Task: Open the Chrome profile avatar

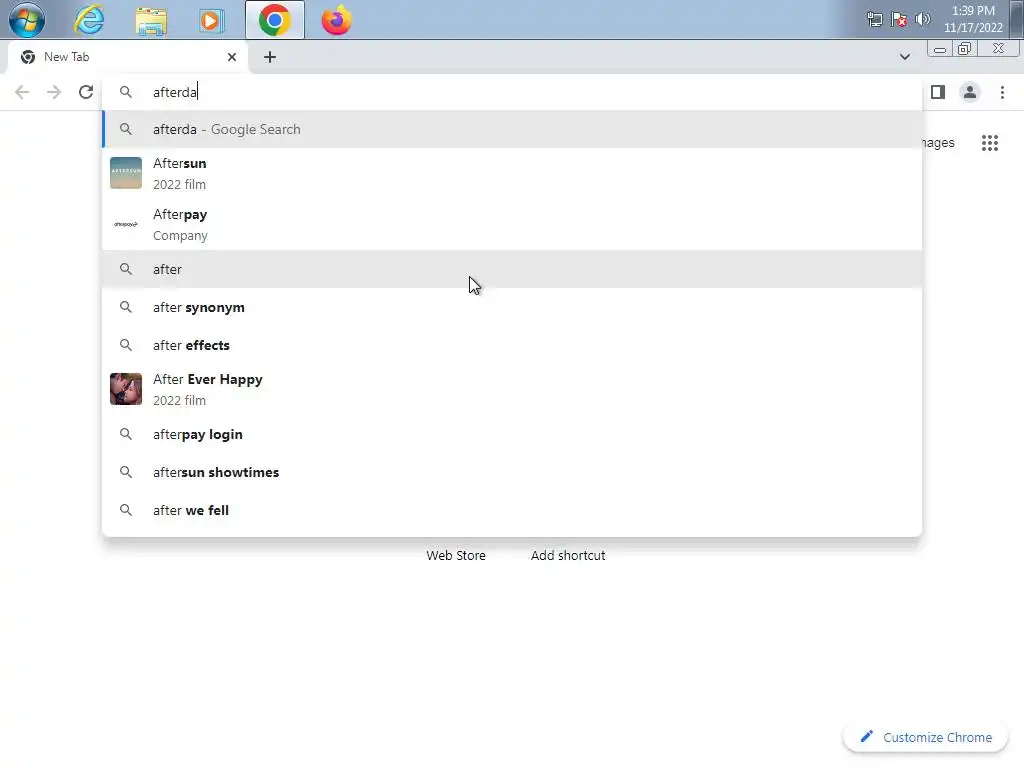Action: [x=970, y=92]
